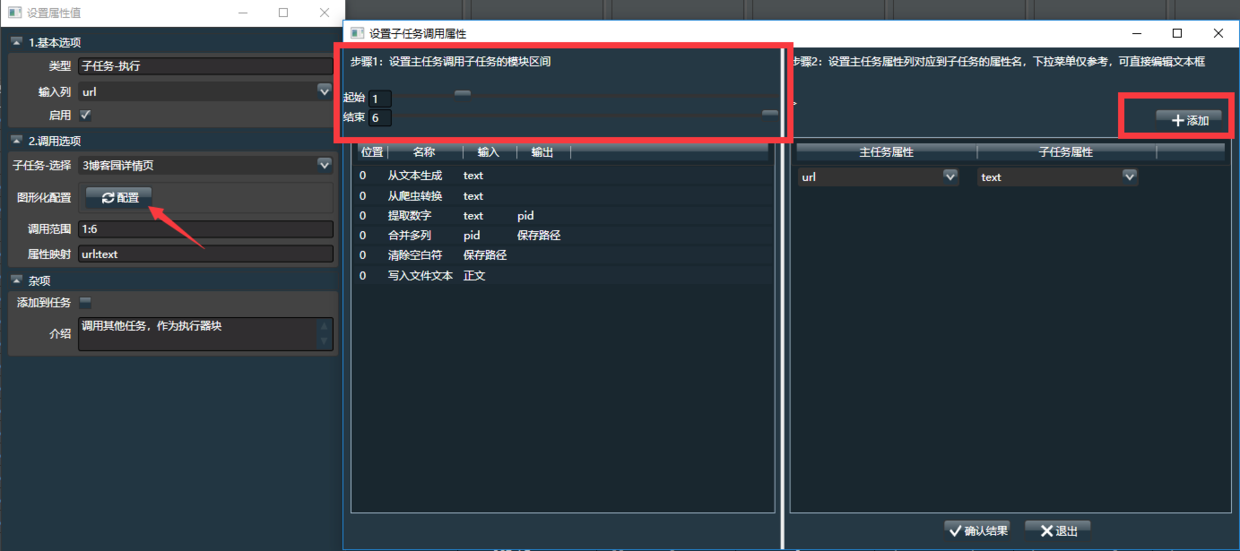1240x551 pixels.
Task: Select the 从爬虫转换 row
Action: click(x=563, y=196)
